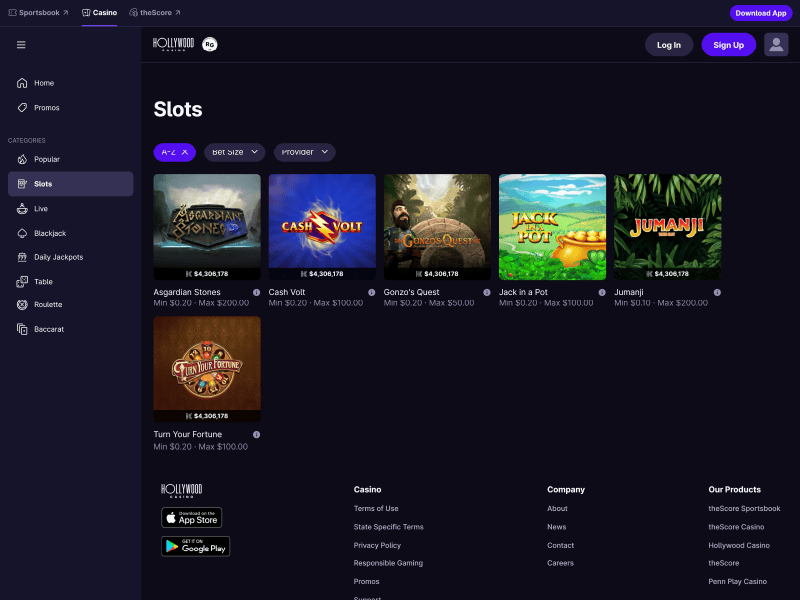Viewport: 800px width, 600px height.
Task: Click Sign Up button
Action: (729, 45)
